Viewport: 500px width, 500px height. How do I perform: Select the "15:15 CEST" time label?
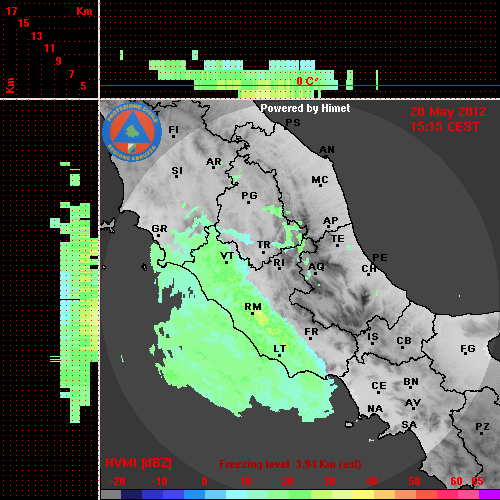(445, 127)
